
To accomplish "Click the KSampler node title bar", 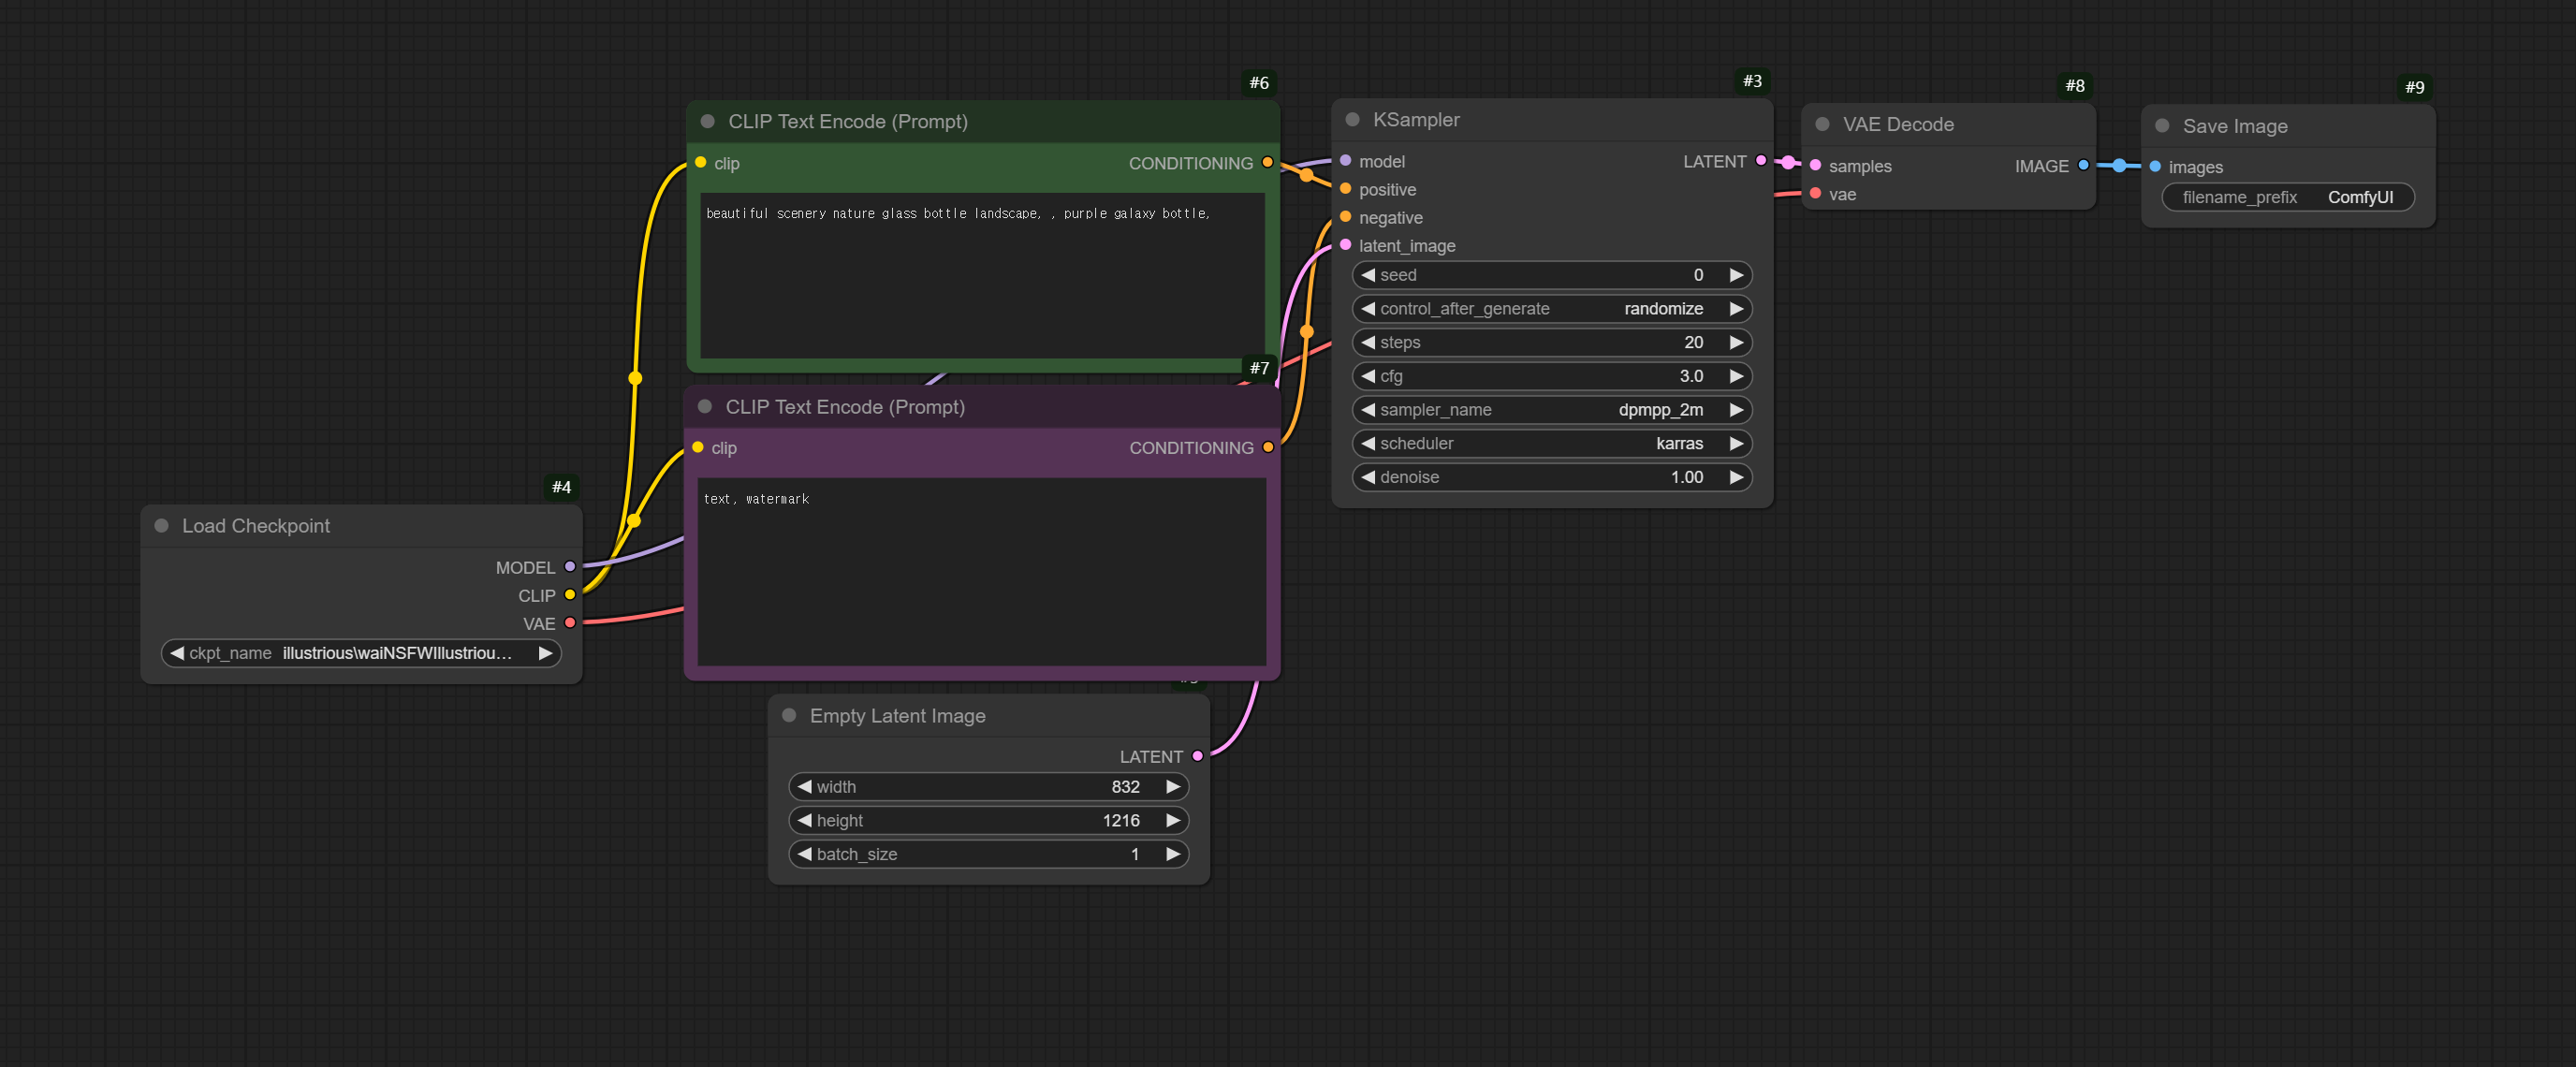I will 1550,120.
